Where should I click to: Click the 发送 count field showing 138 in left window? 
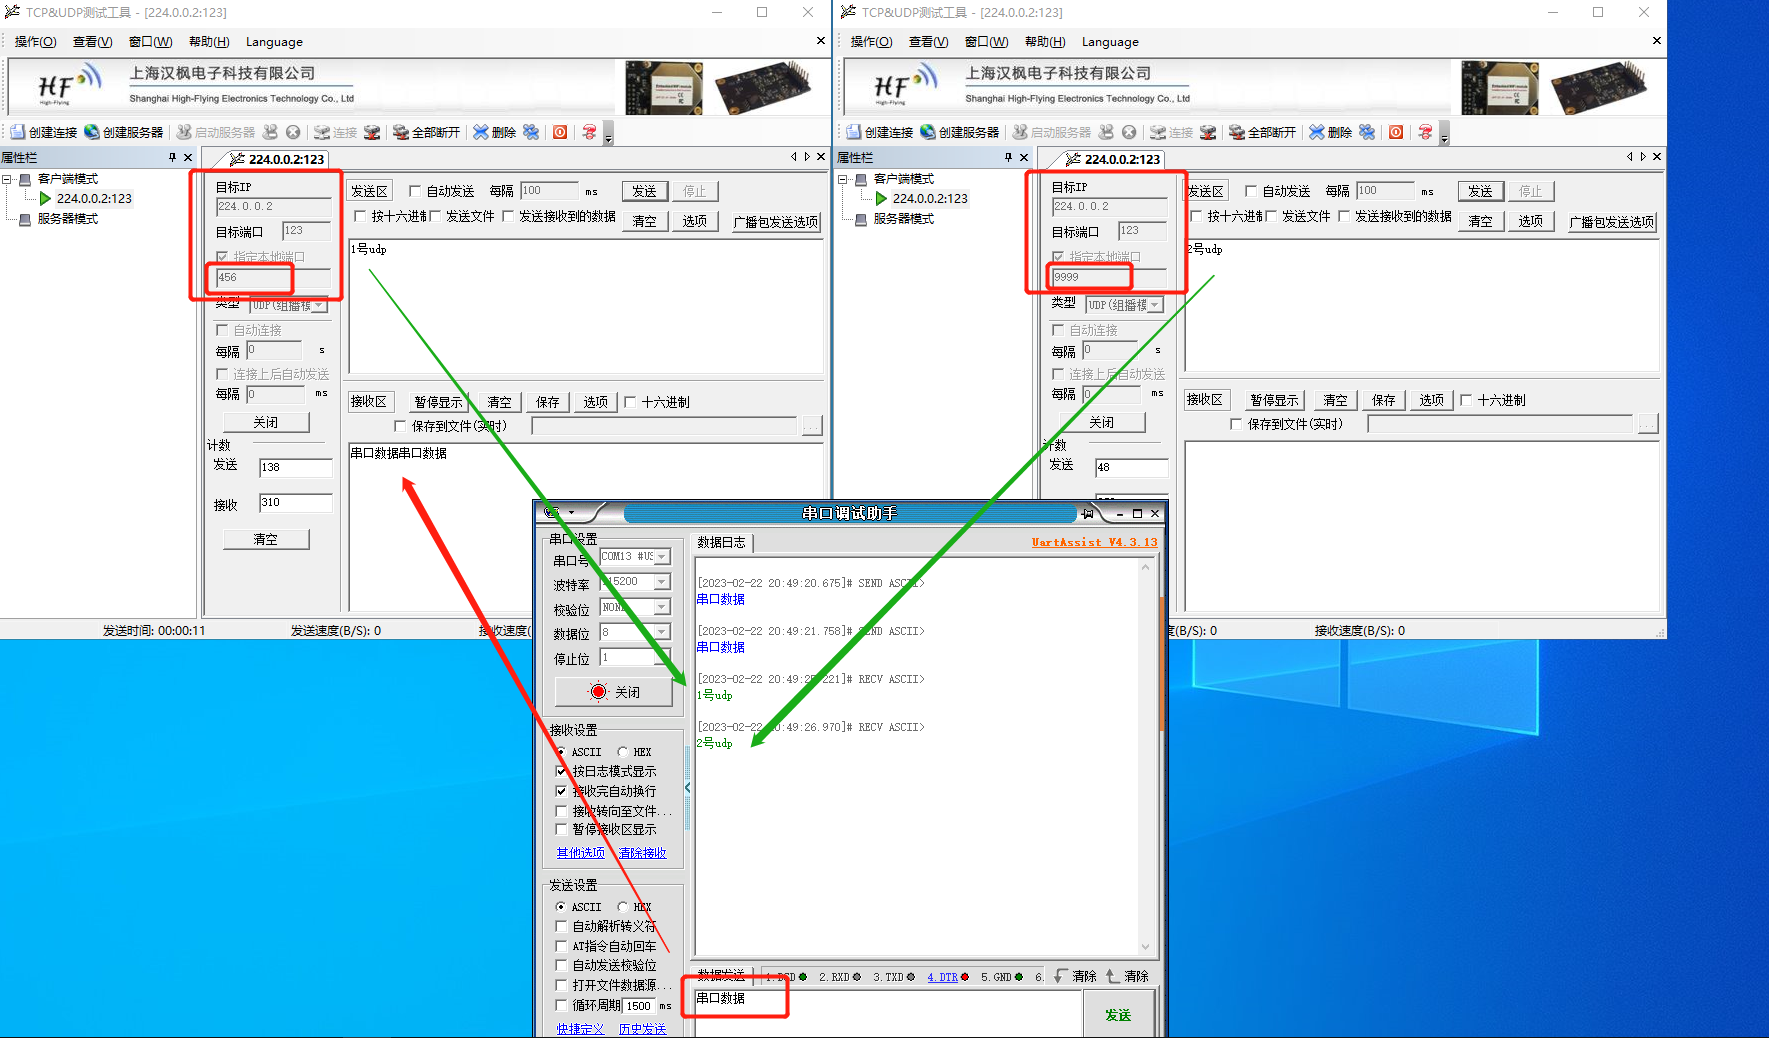(295, 467)
